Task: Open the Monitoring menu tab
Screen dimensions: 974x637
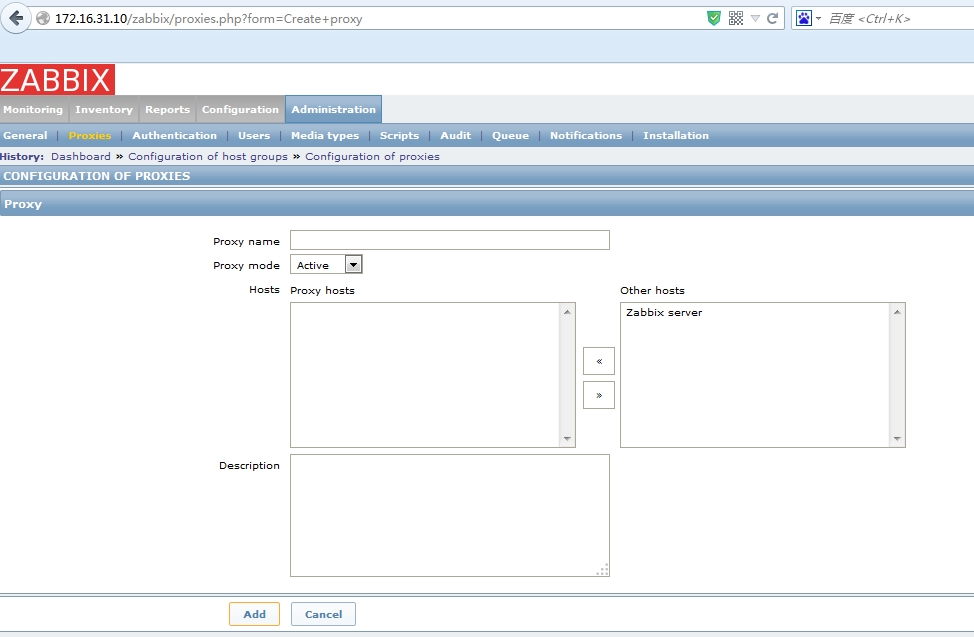Action: point(34,109)
